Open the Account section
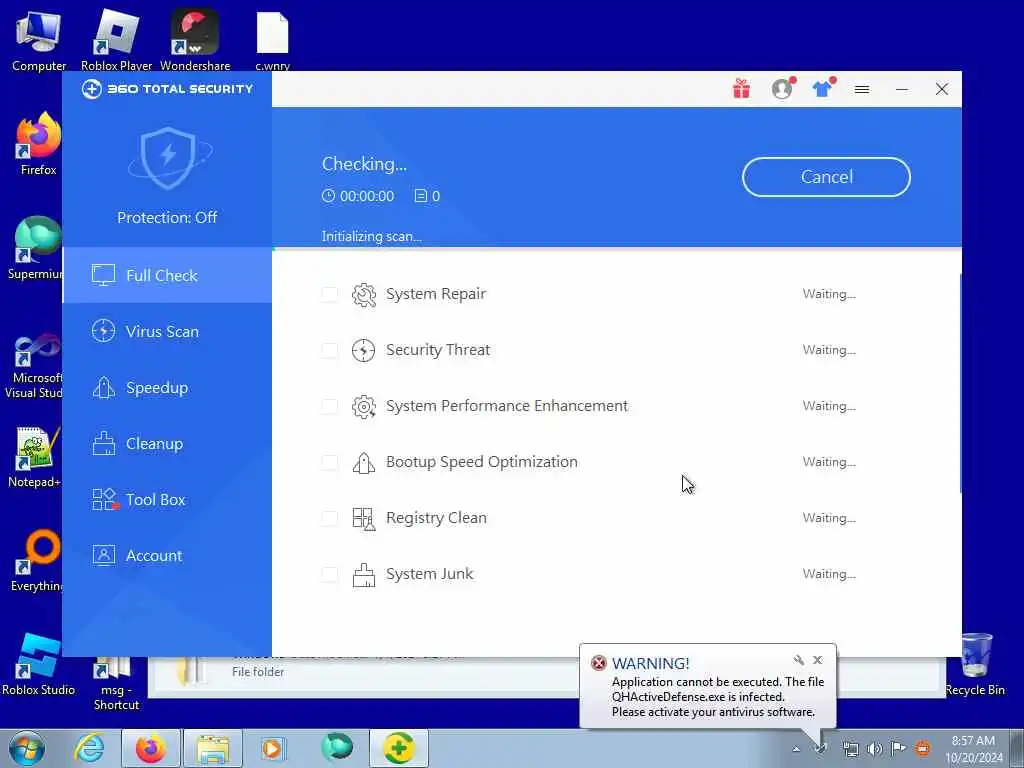The width and height of the screenshot is (1024, 768). point(167,556)
